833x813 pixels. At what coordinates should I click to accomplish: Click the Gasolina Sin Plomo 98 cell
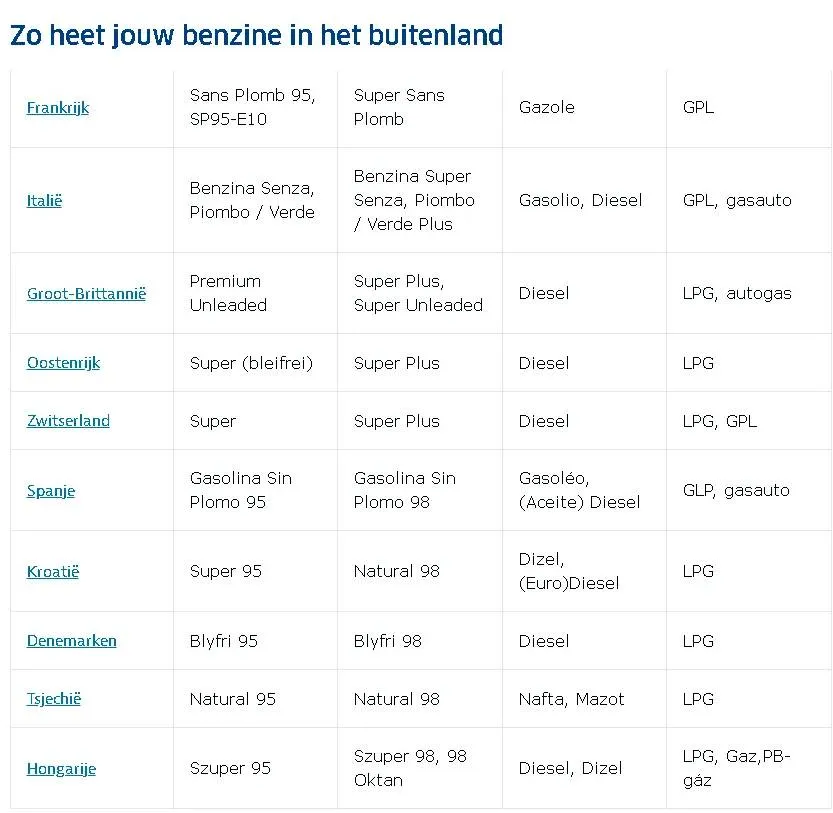[420, 490]
